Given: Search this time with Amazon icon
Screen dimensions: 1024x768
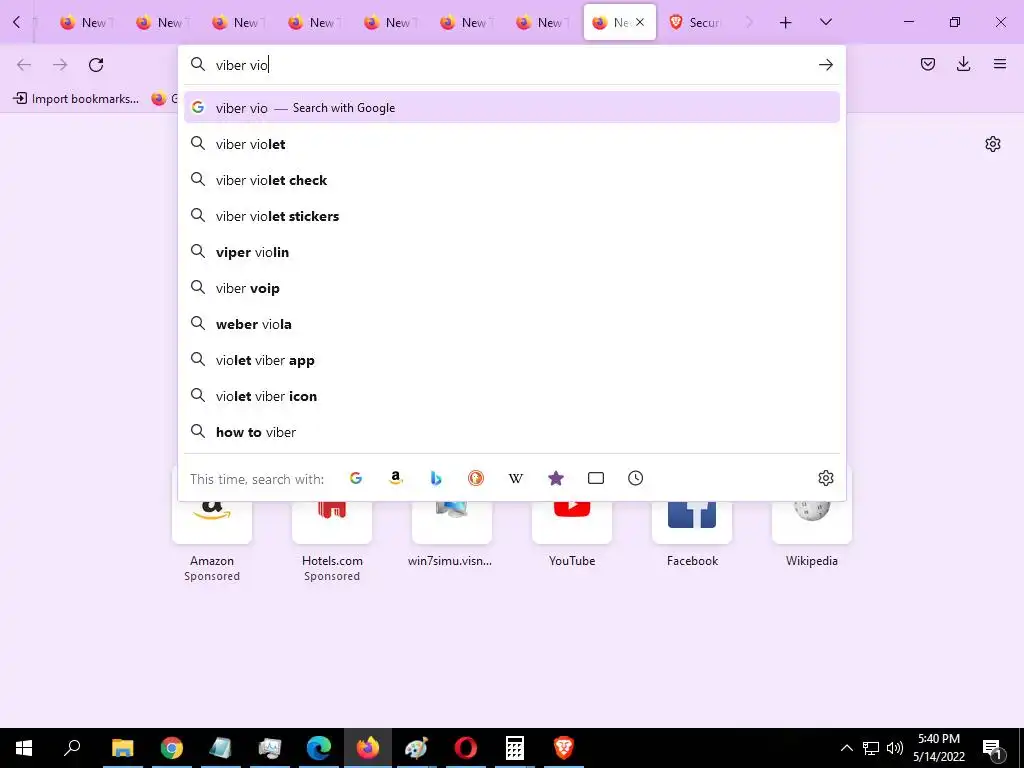Looking at the screenshot, I should coord(396,478).
